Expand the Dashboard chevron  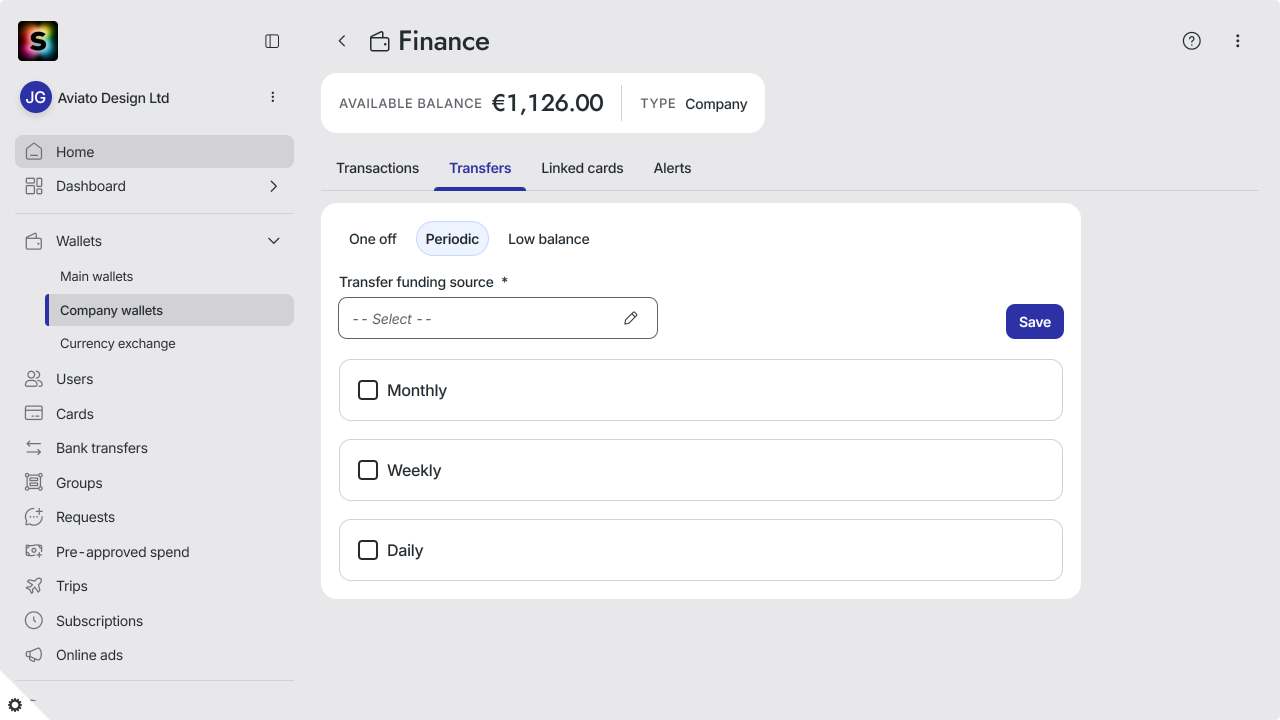coord(274,186)
